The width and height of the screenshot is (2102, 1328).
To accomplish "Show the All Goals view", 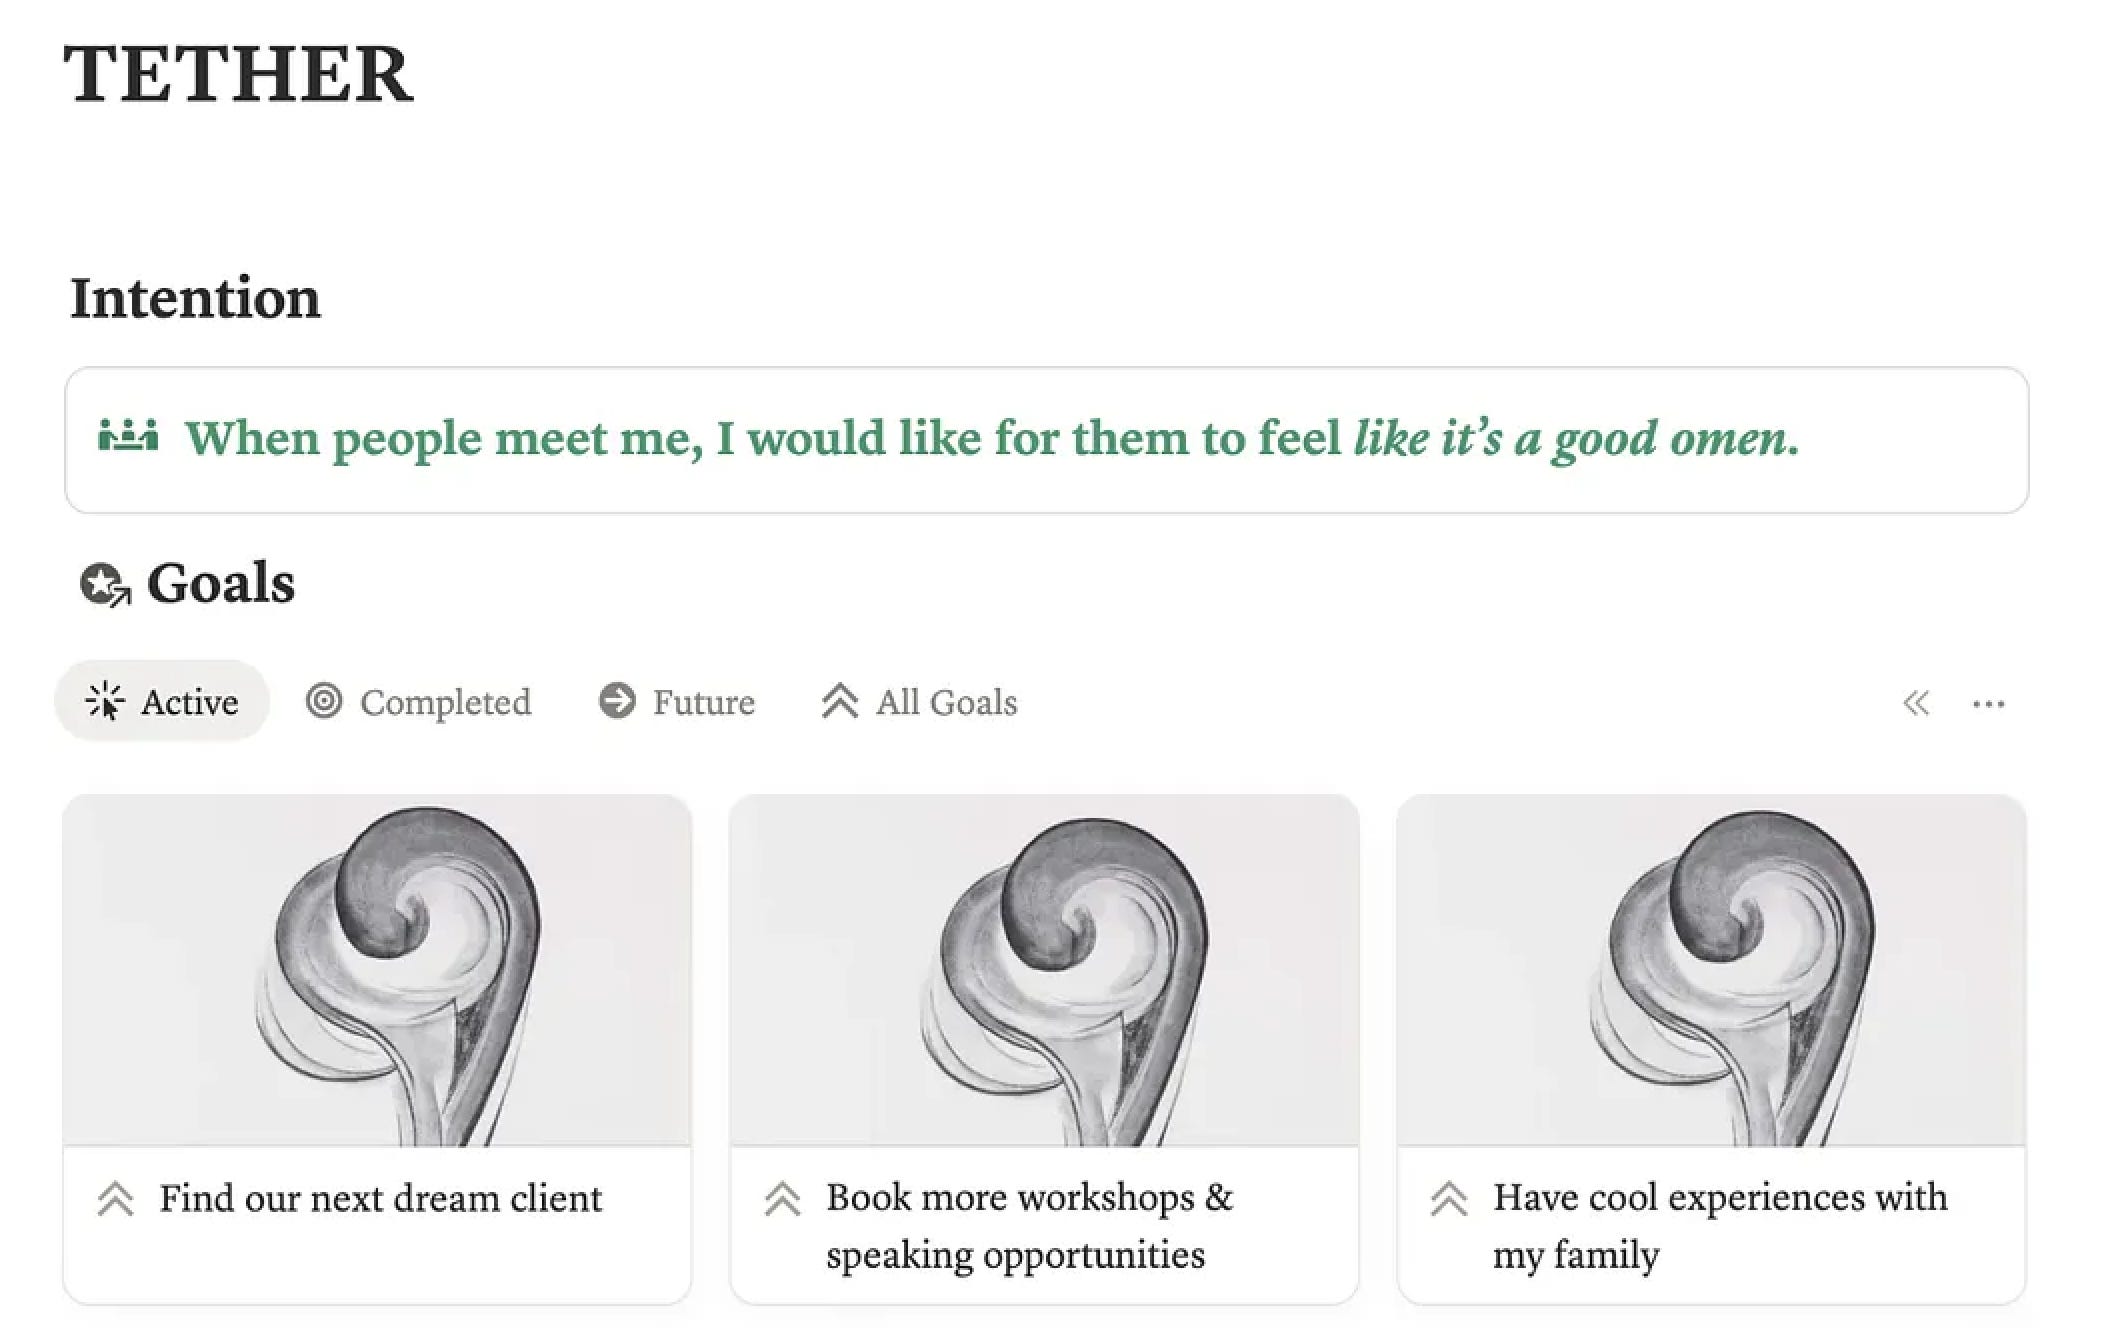I will (x=920, y=701).
